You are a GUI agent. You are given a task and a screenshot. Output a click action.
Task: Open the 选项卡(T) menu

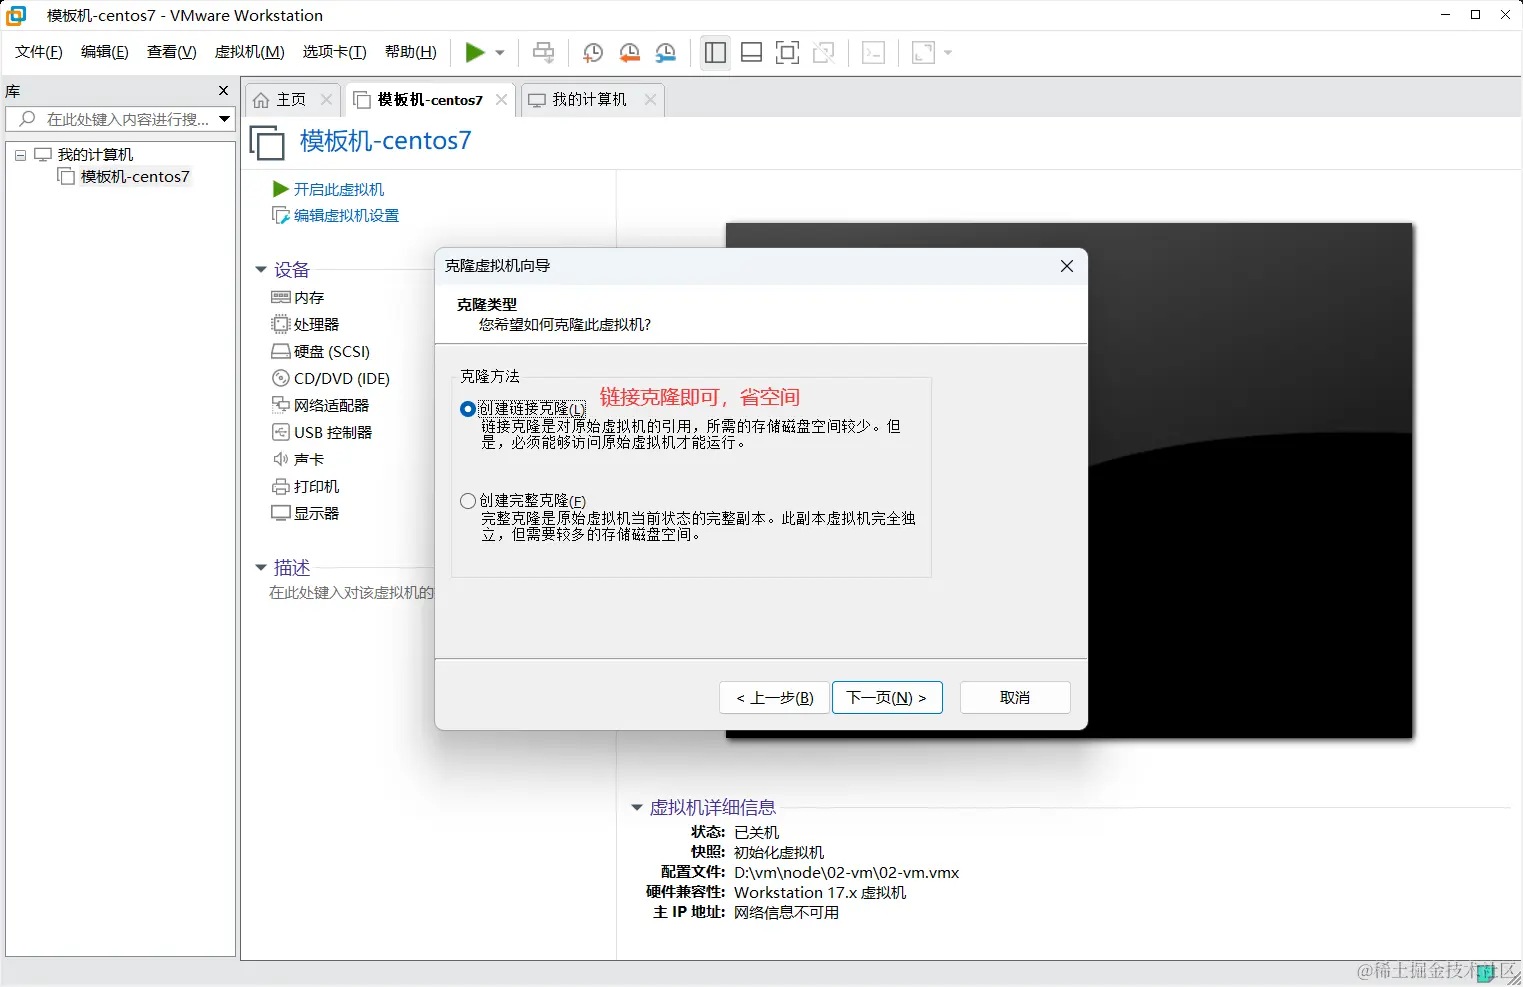[x=335, y=52]
